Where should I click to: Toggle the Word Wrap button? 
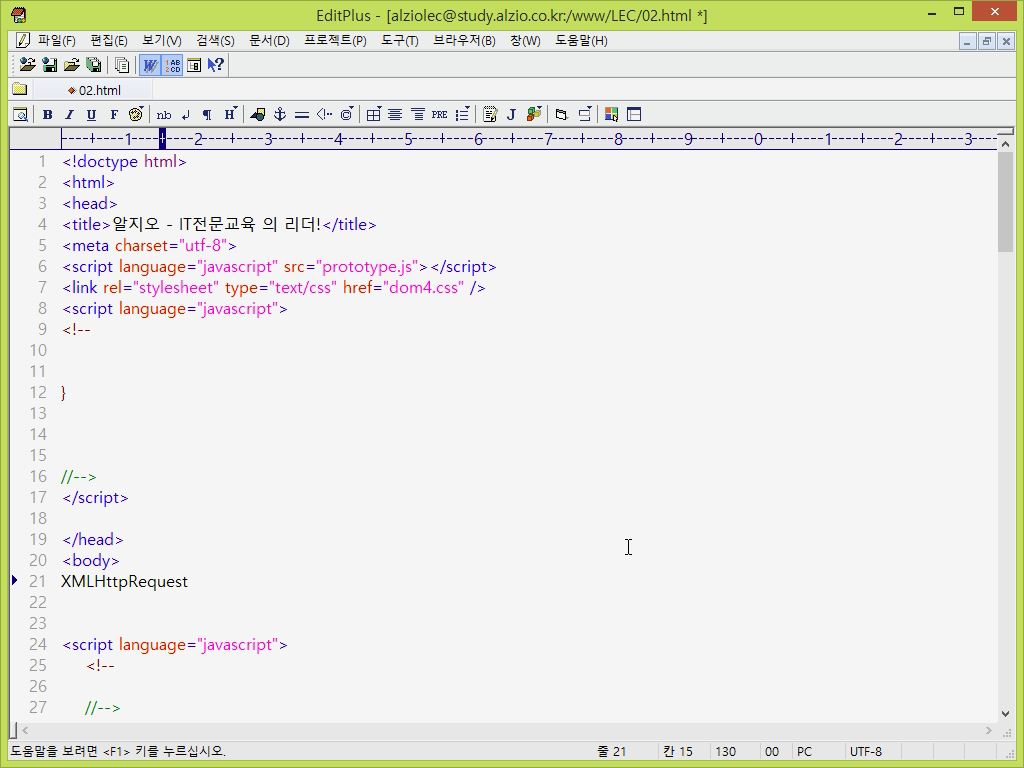tap(150, 65)
